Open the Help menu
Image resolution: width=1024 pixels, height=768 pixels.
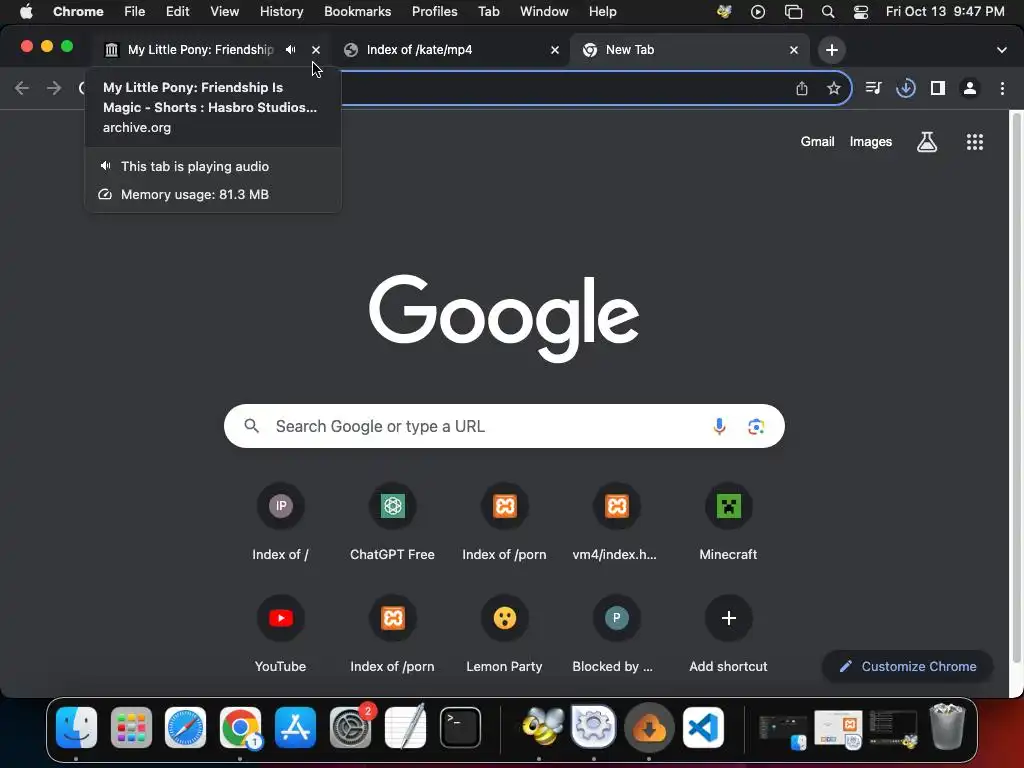[x=602, y=12]
